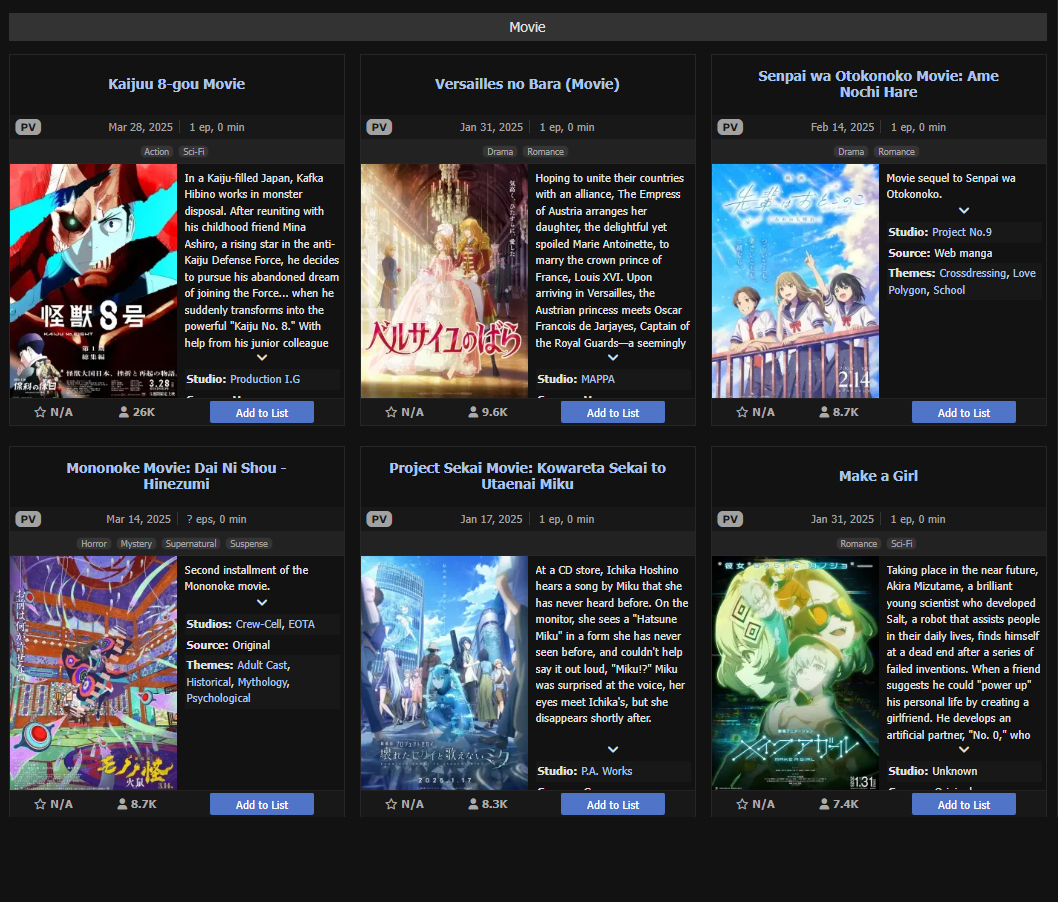Click the star score icon on Versailles no Bara
Image resolution: width=1058 pixels, height=902 pixels.
click(391, 412)
